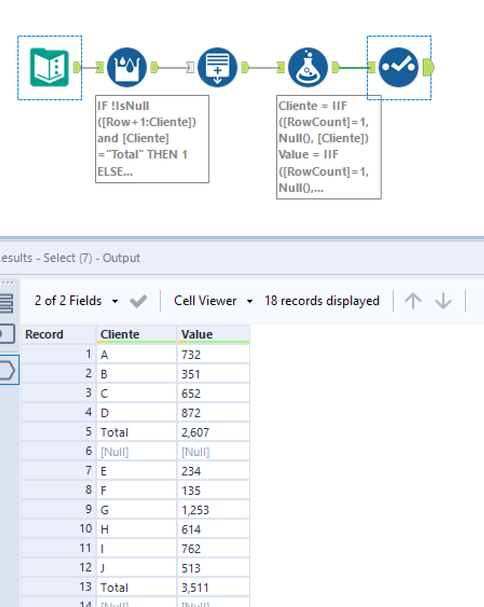Image resolution: width=484 pixels, height=607 pixels.
Task: Select the Generate Rows tool node
Action: 217,67
